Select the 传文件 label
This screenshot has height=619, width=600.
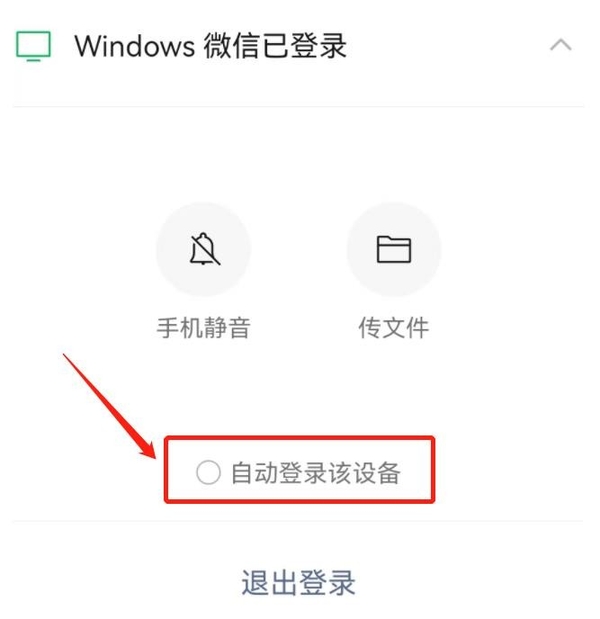[x=394, y=327]
